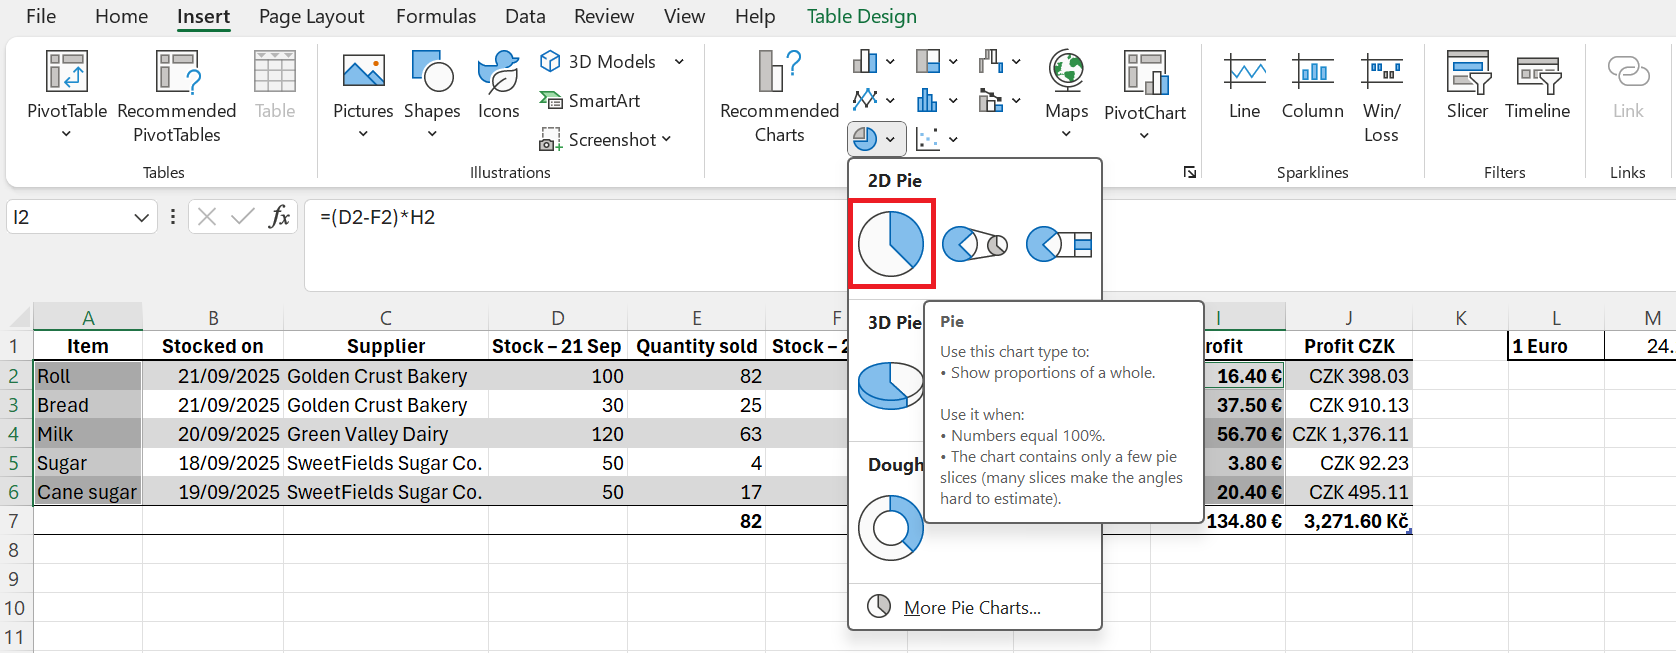The height and width of the screenshot is (653, 1676).
Task: Click the formula bar Enter checkmark
Action: pyautogui.click(x=242, y=217)
